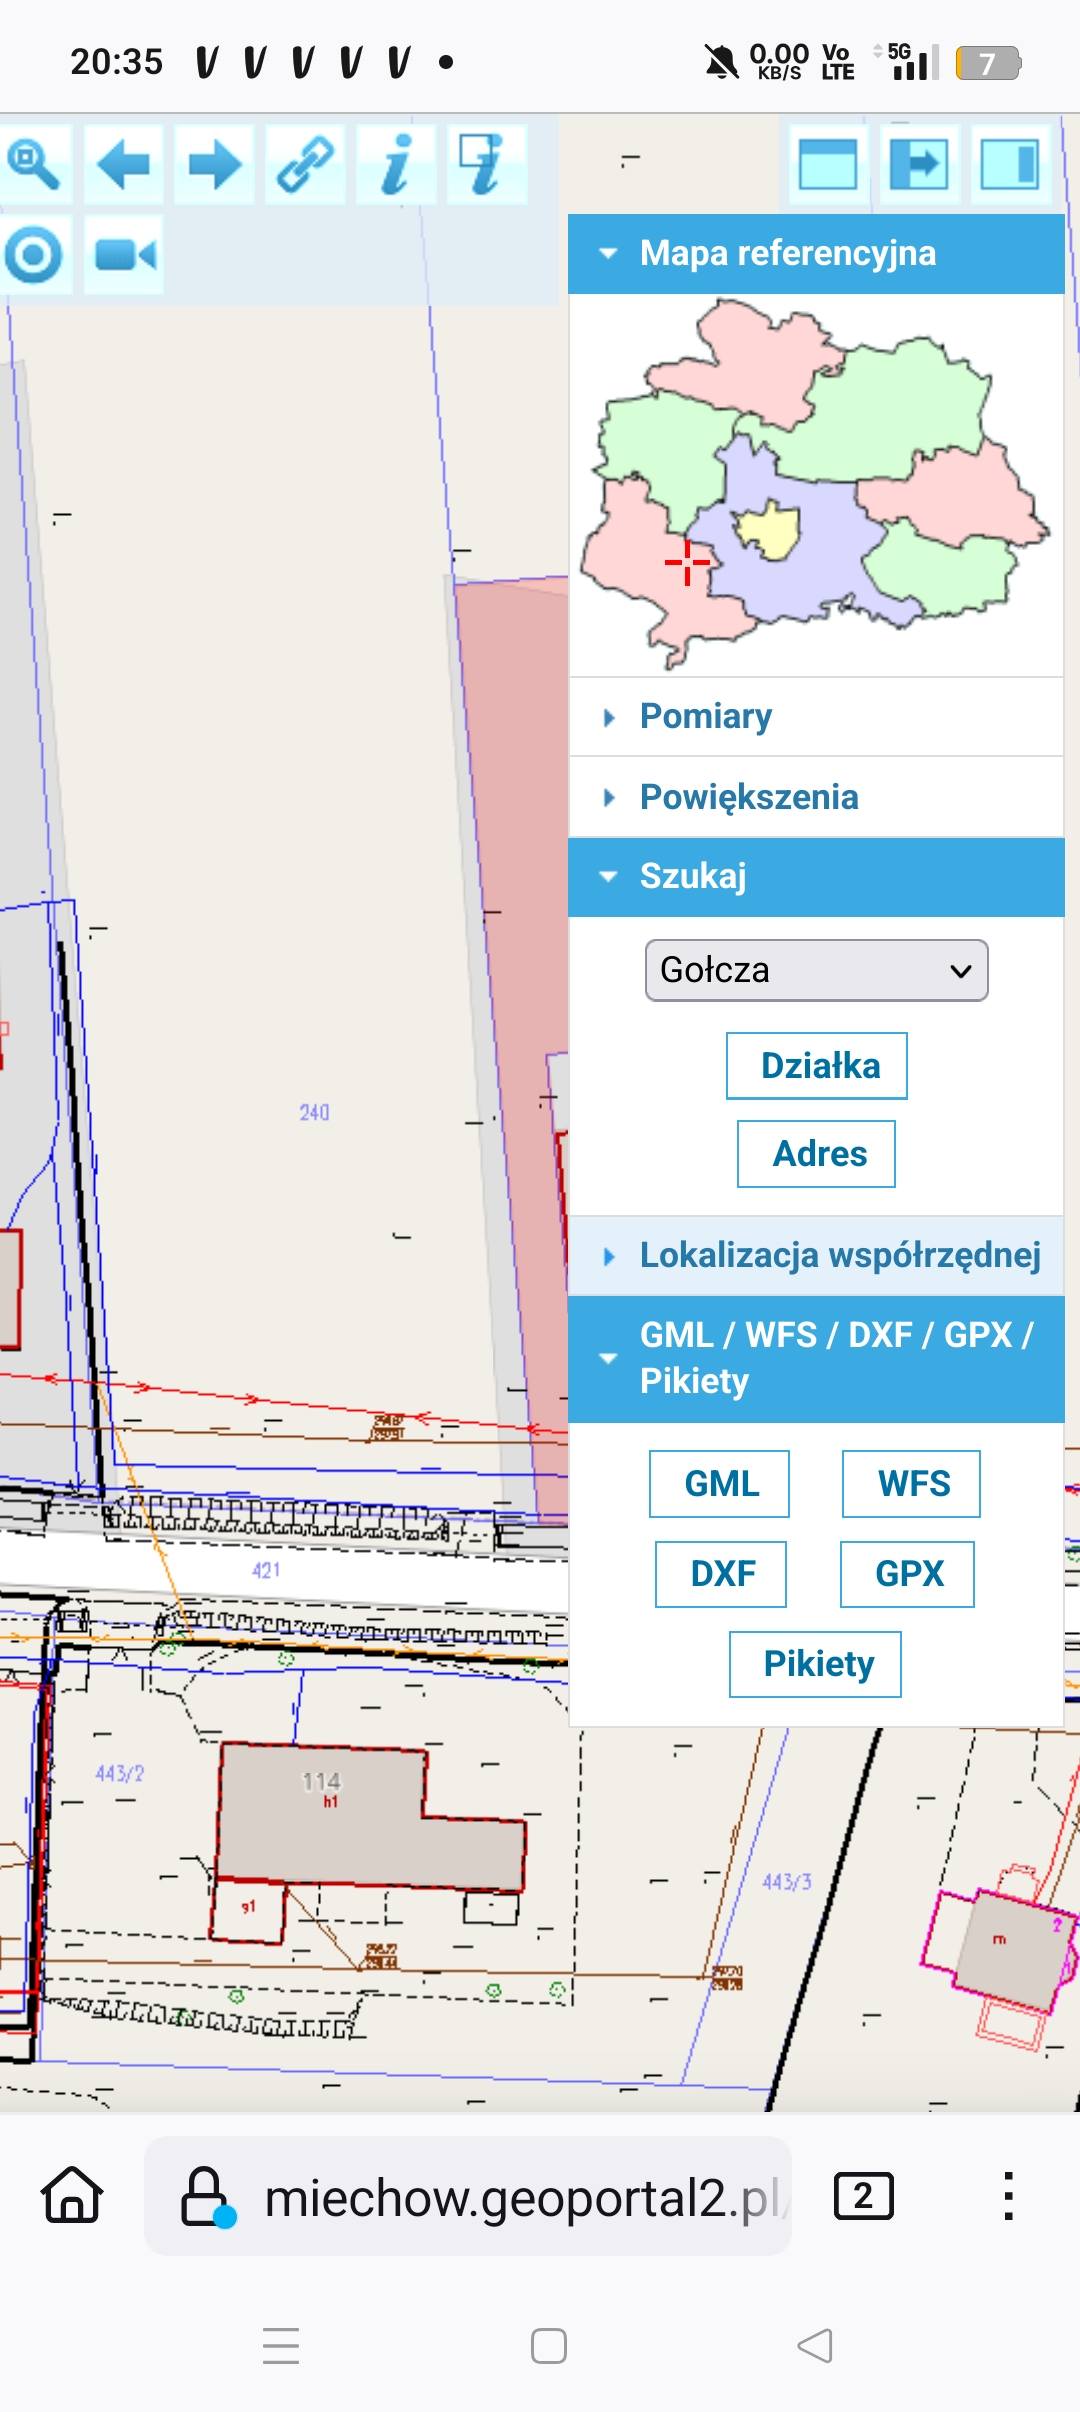Open the Gołcza municipality dropdown
Image resolution: width=1080 pixels, height=2412 pixels.
816,970
